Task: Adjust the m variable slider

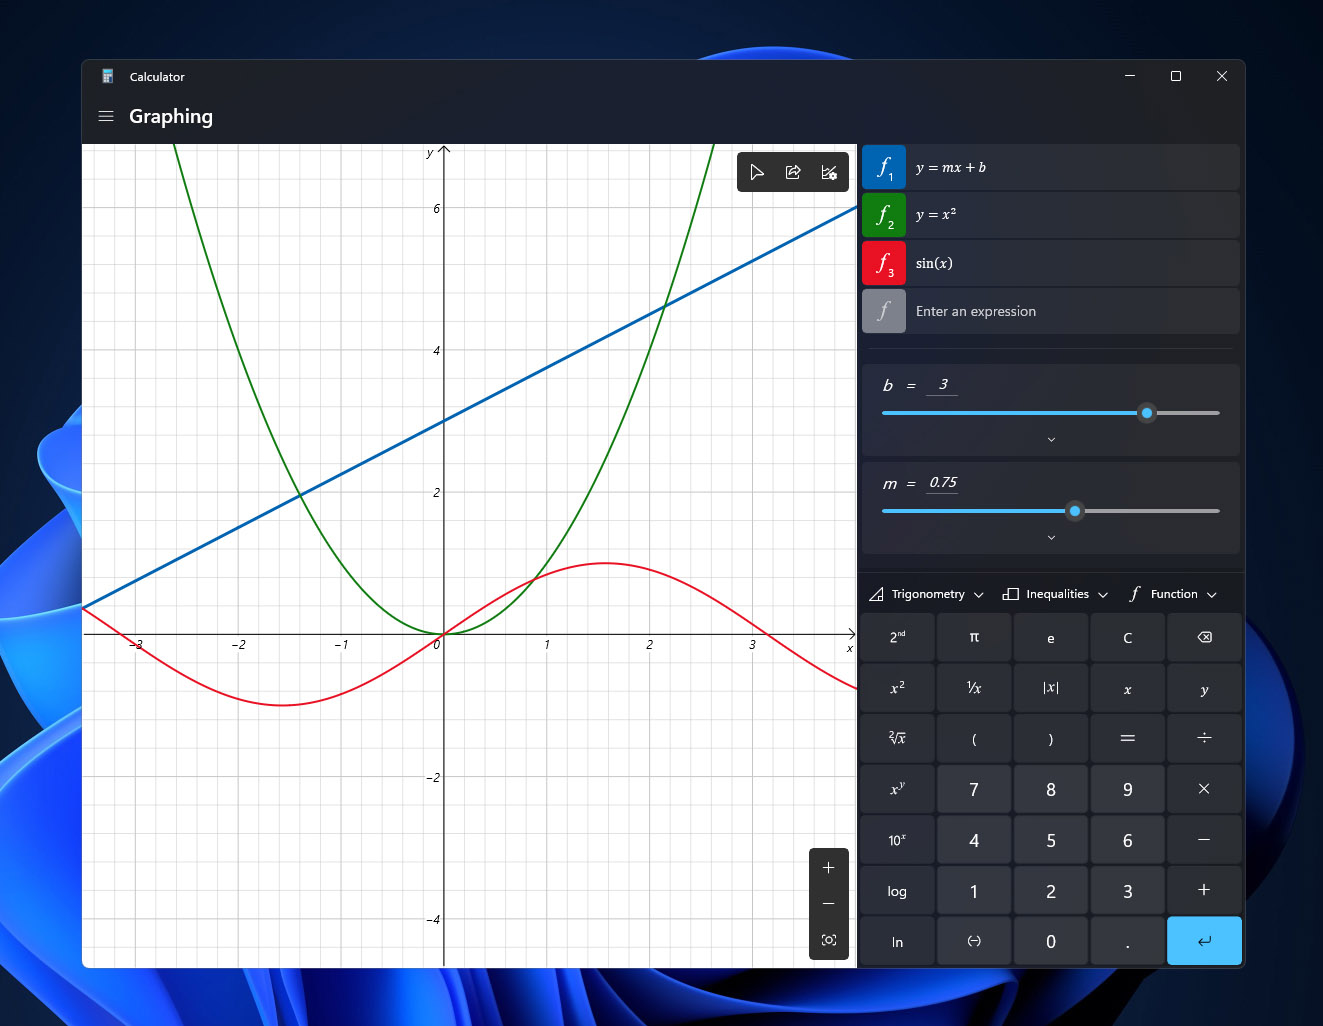Action: pyautogui.click(x=1074, y=511)
